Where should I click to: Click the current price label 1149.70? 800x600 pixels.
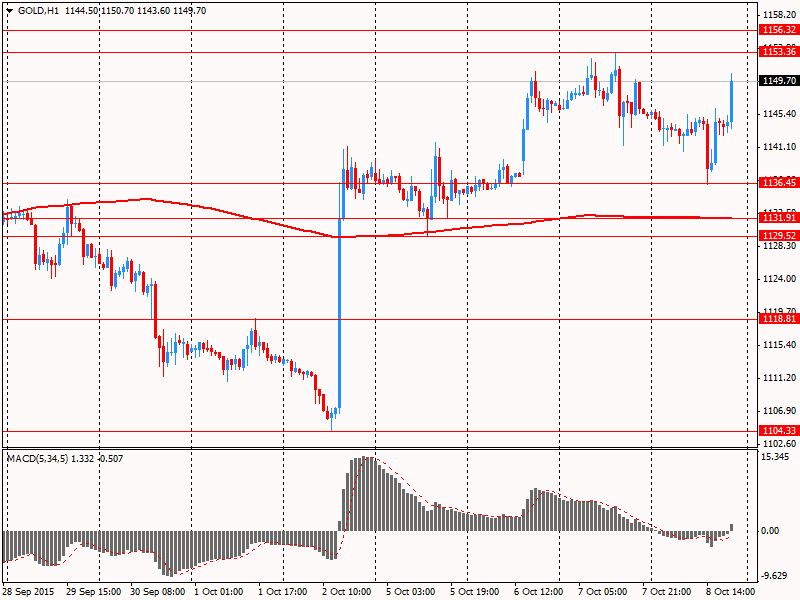point(779,81)
